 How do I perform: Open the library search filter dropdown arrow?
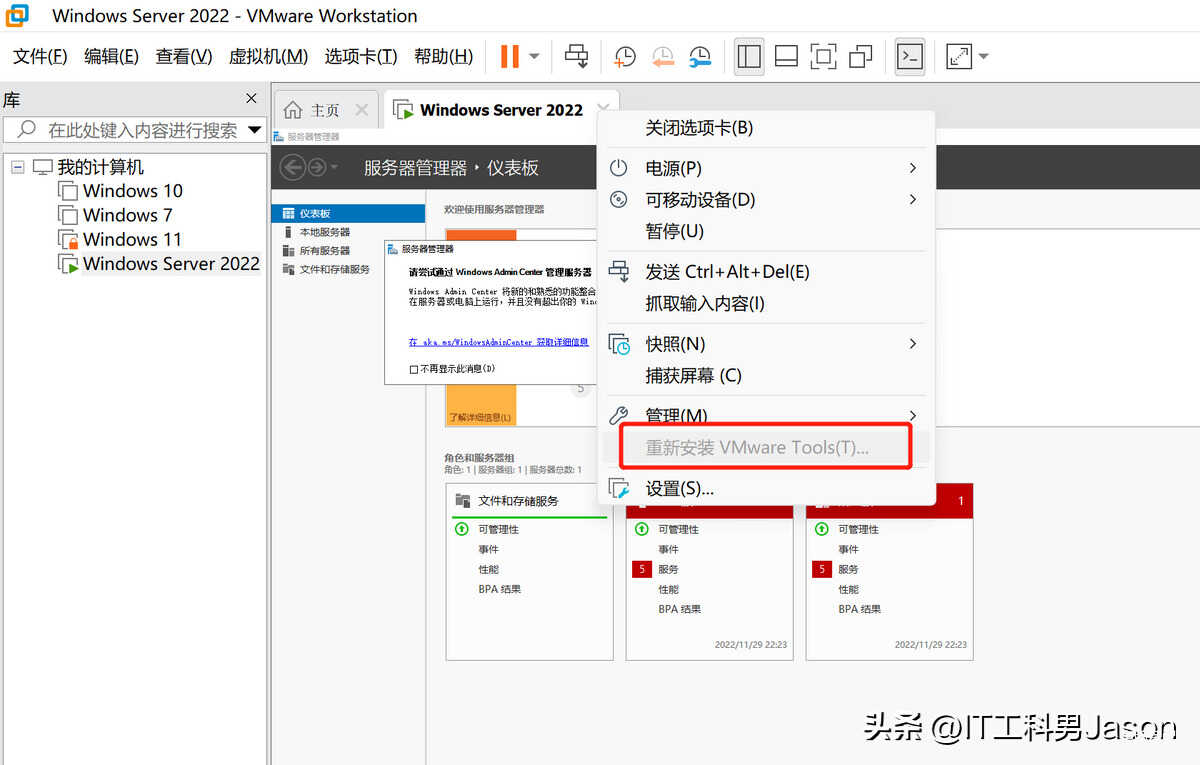pos(255,130)
